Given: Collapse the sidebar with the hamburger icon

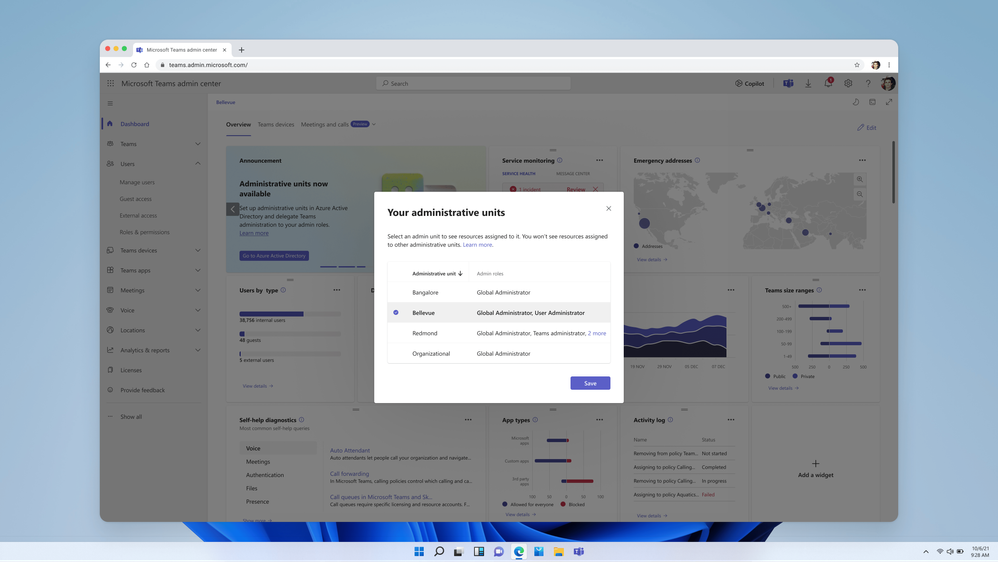Looking at the screenshot, I should [x=110, y=103].
